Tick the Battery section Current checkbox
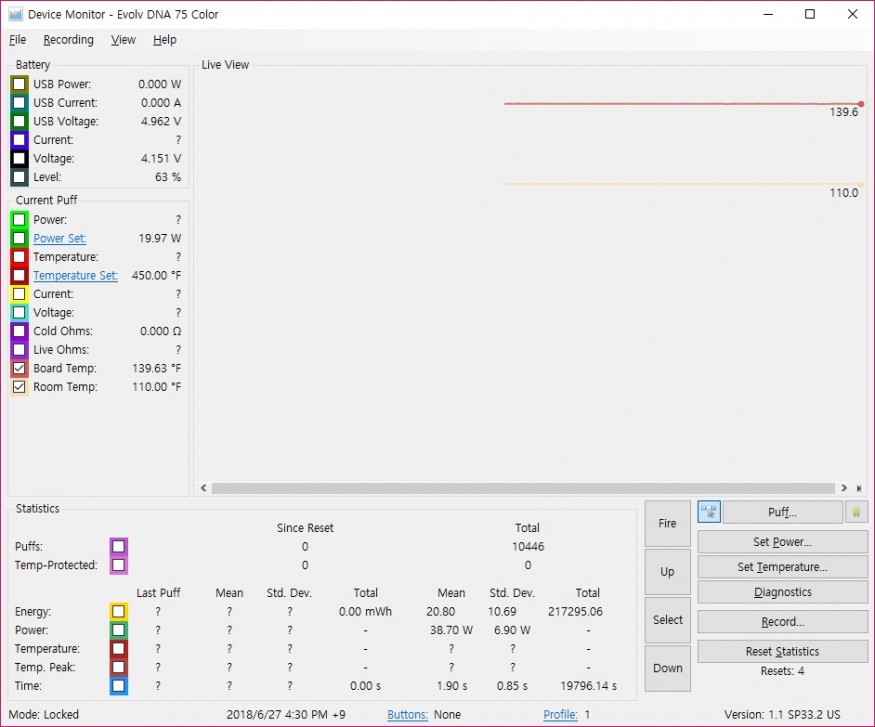 (19, 139)
